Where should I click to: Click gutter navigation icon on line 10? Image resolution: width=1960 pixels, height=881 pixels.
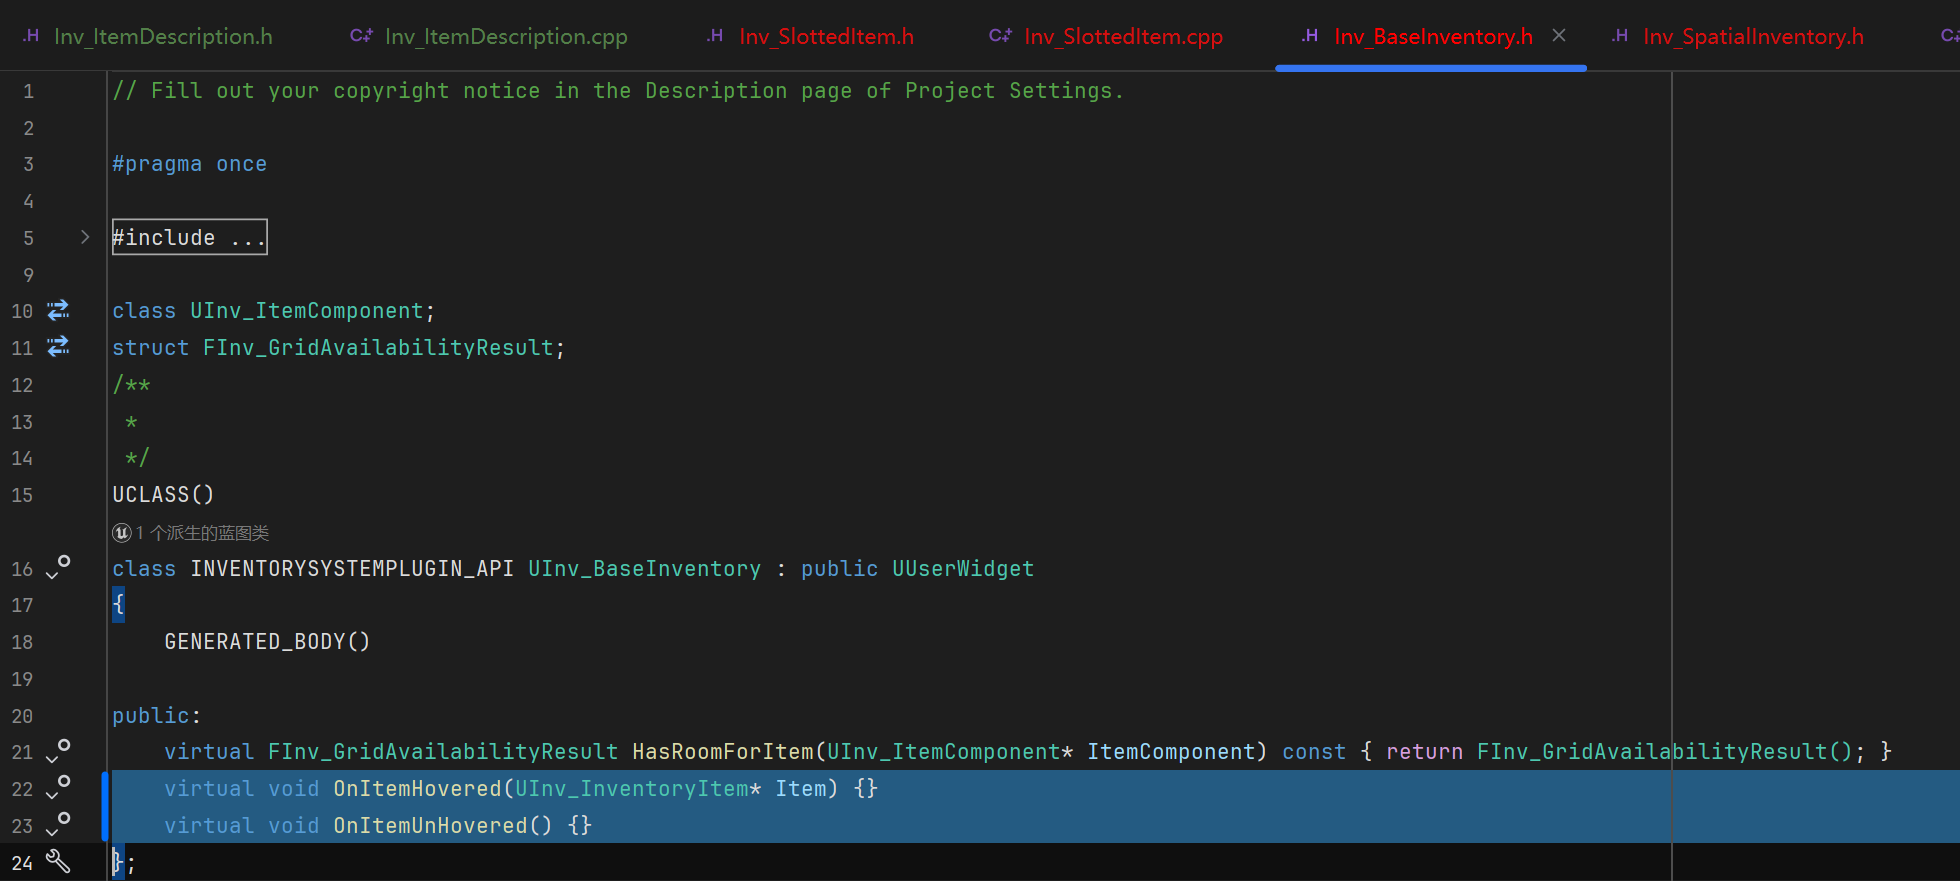click(59, 310)
